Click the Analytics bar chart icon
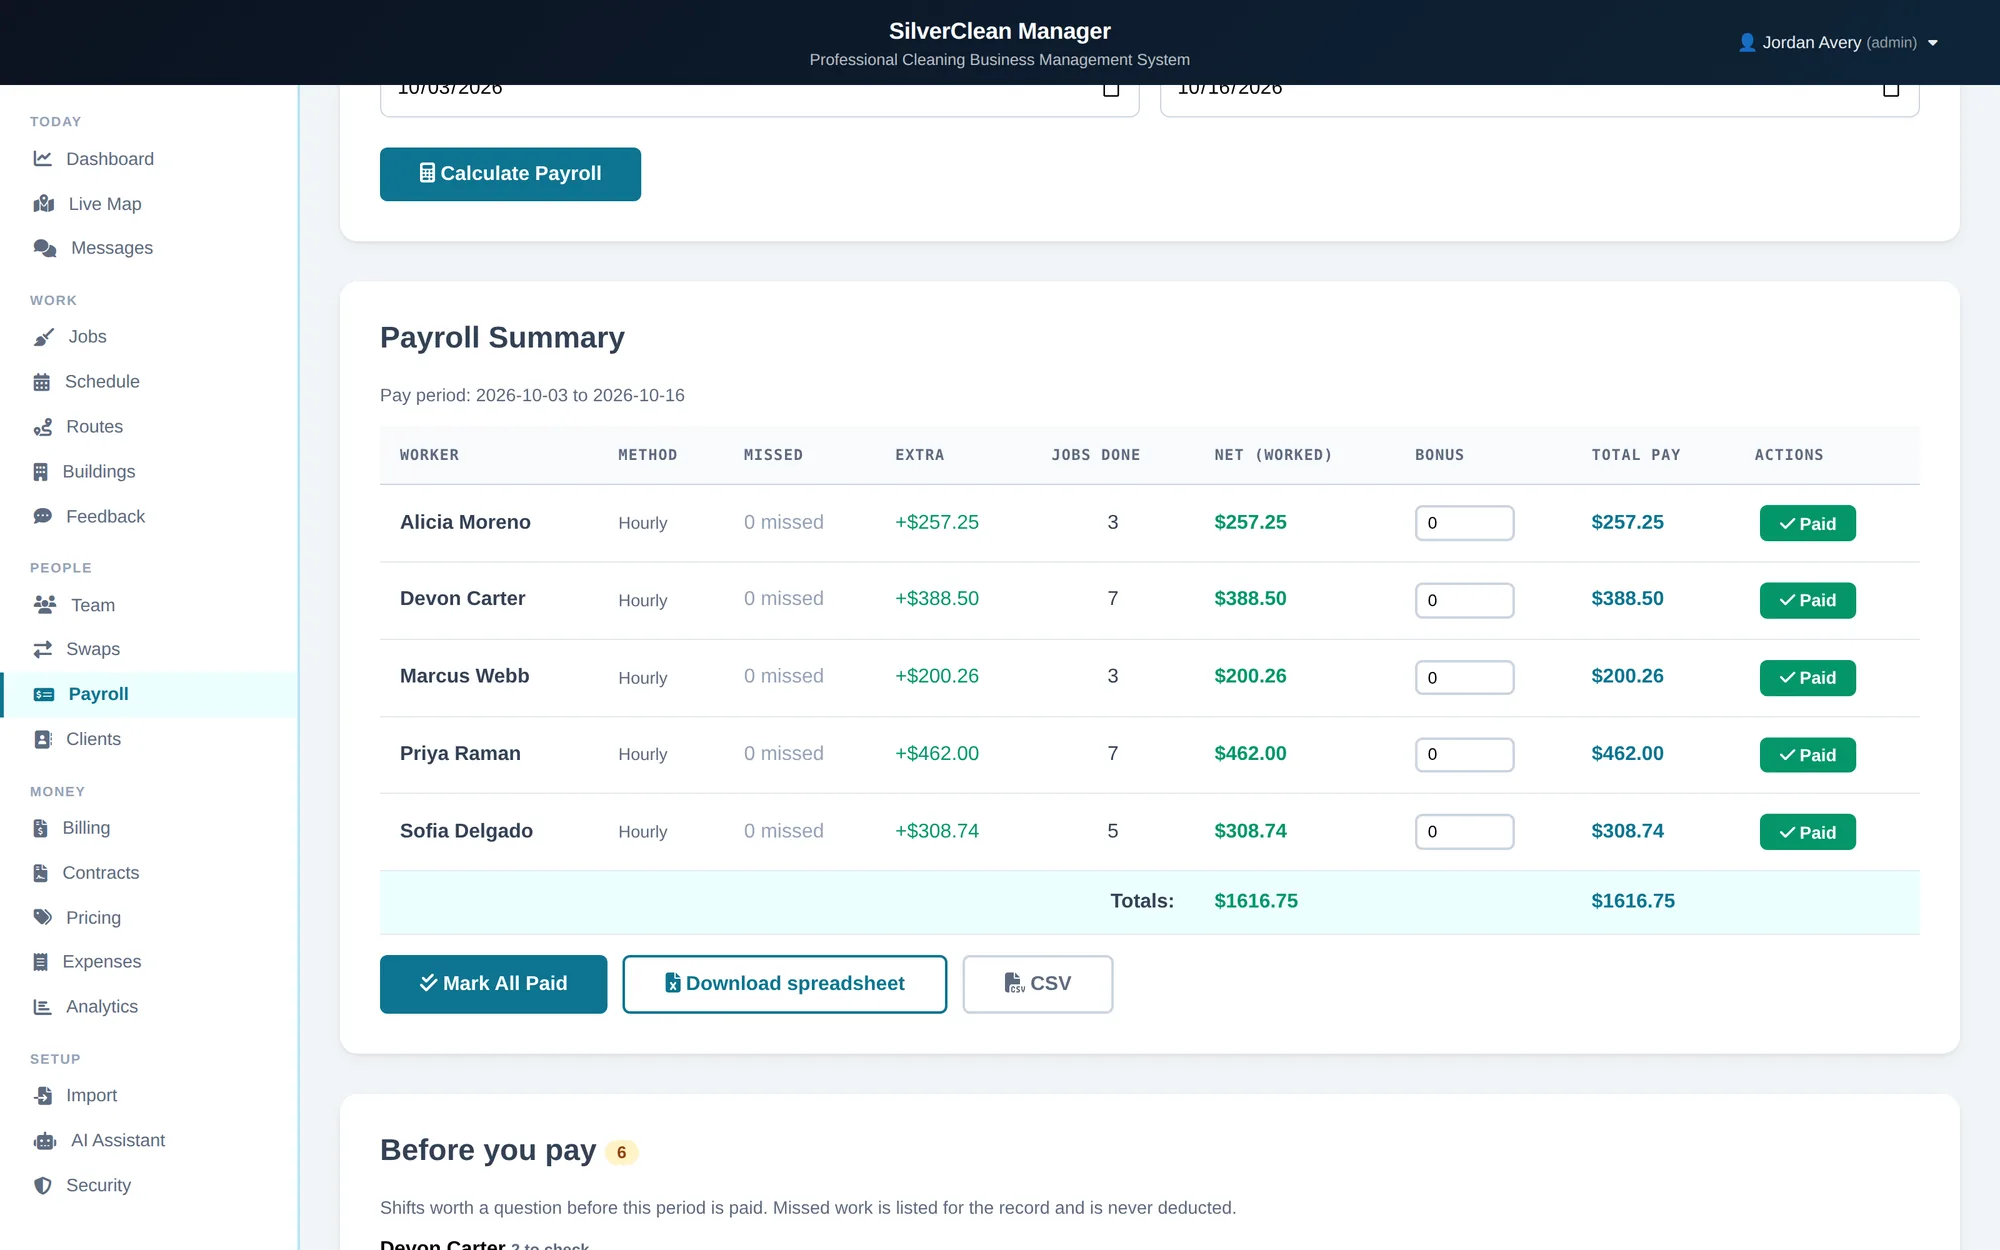This screenshot has height=1250, width=2000. point(43,1007)
